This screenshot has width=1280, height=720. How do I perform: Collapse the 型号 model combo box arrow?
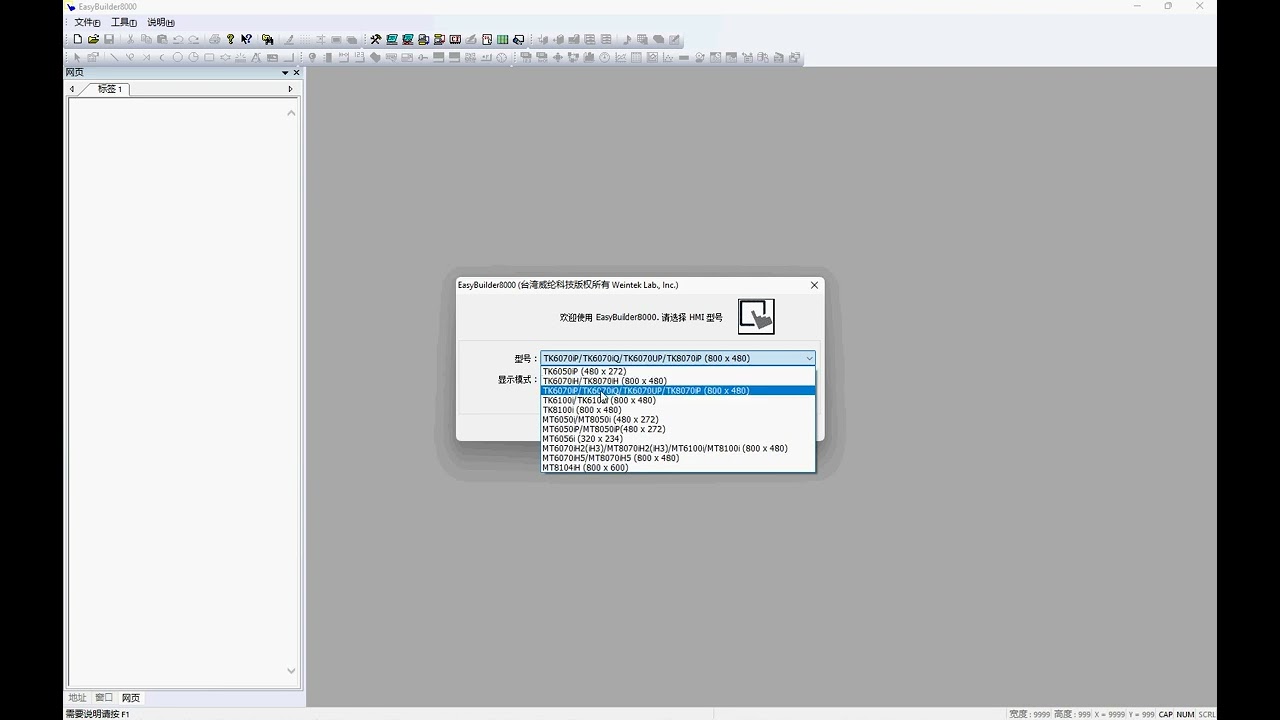[809, 358]
